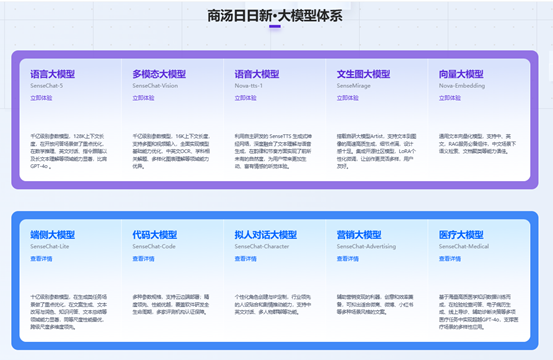Image resolution: width=553 pixels, height=360 pixels.
Task: Click the 拟人对话大模型 heading
Action: (x=266, y=235)
